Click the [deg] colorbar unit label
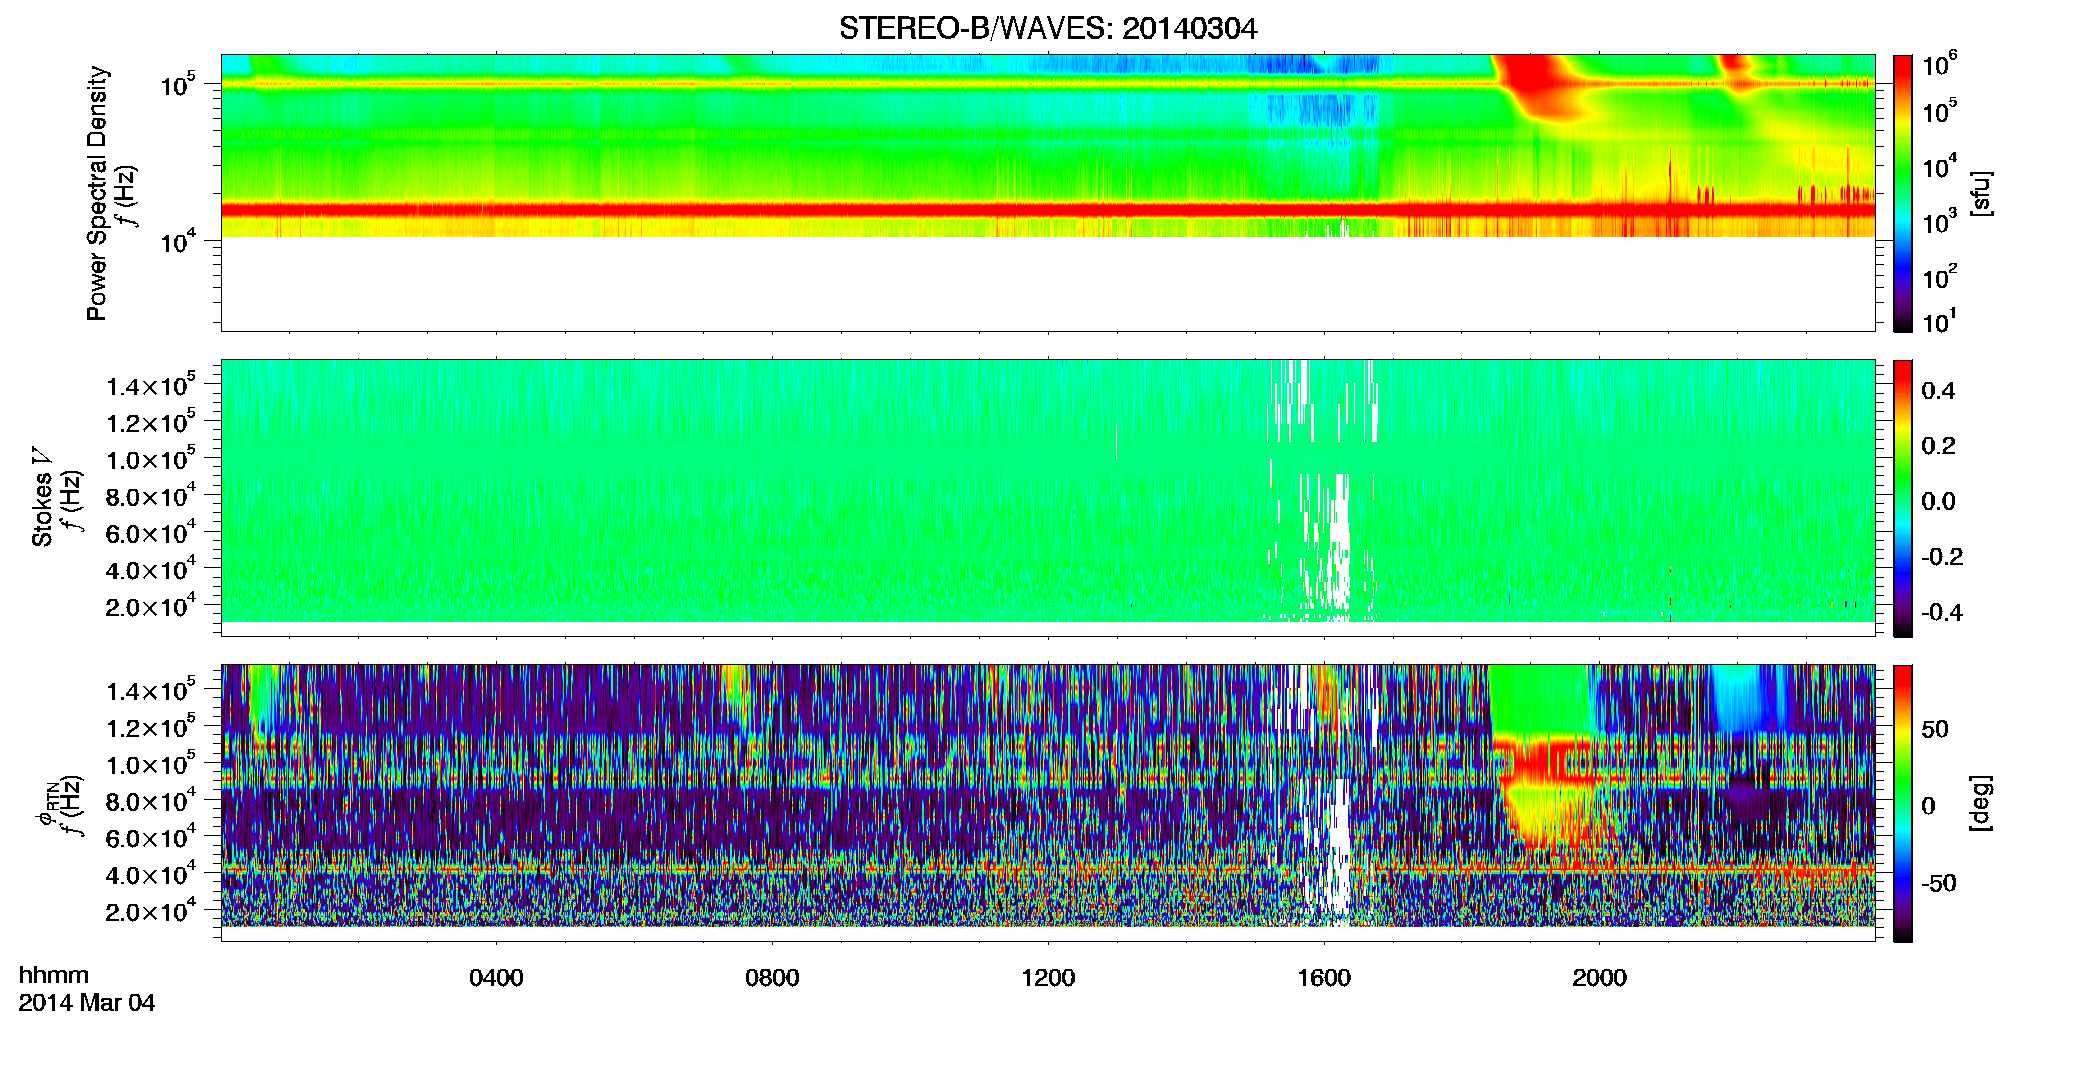 (1981, 803)
